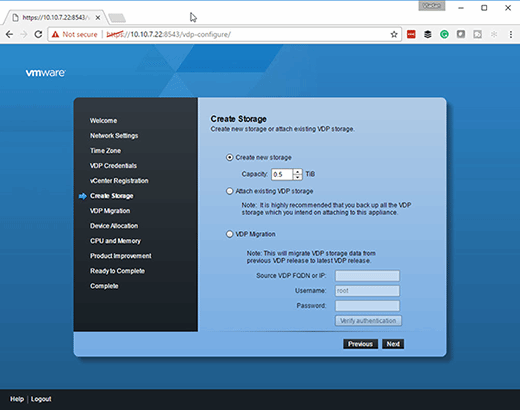The image size is (520, 410).
Task: Open the red extension icon in toolbar
Action: pos(411,34)
